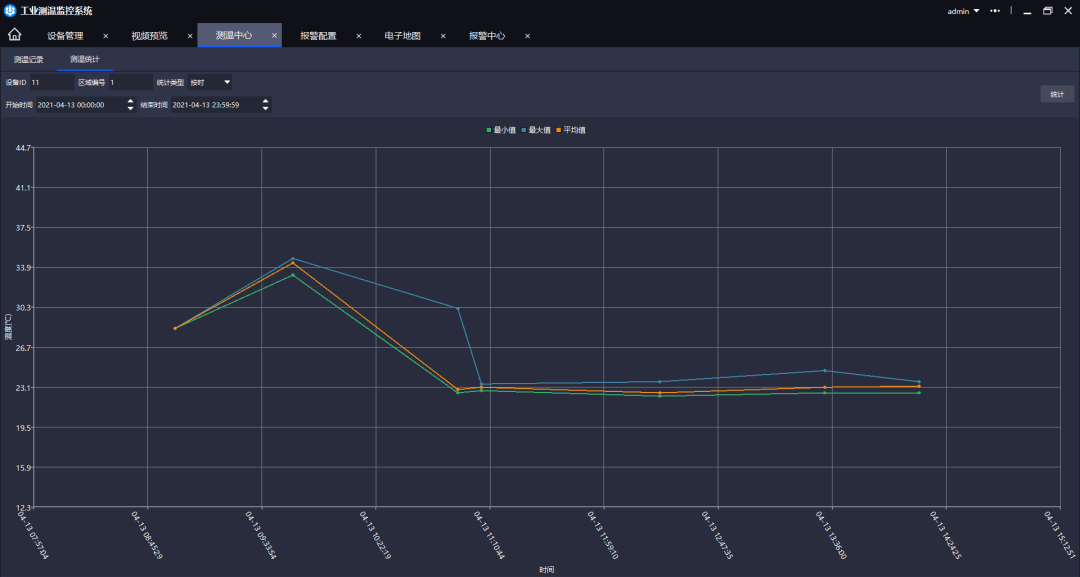
Task: Click the blue max-value peak point near 34
Action: [x=293, y=258]
